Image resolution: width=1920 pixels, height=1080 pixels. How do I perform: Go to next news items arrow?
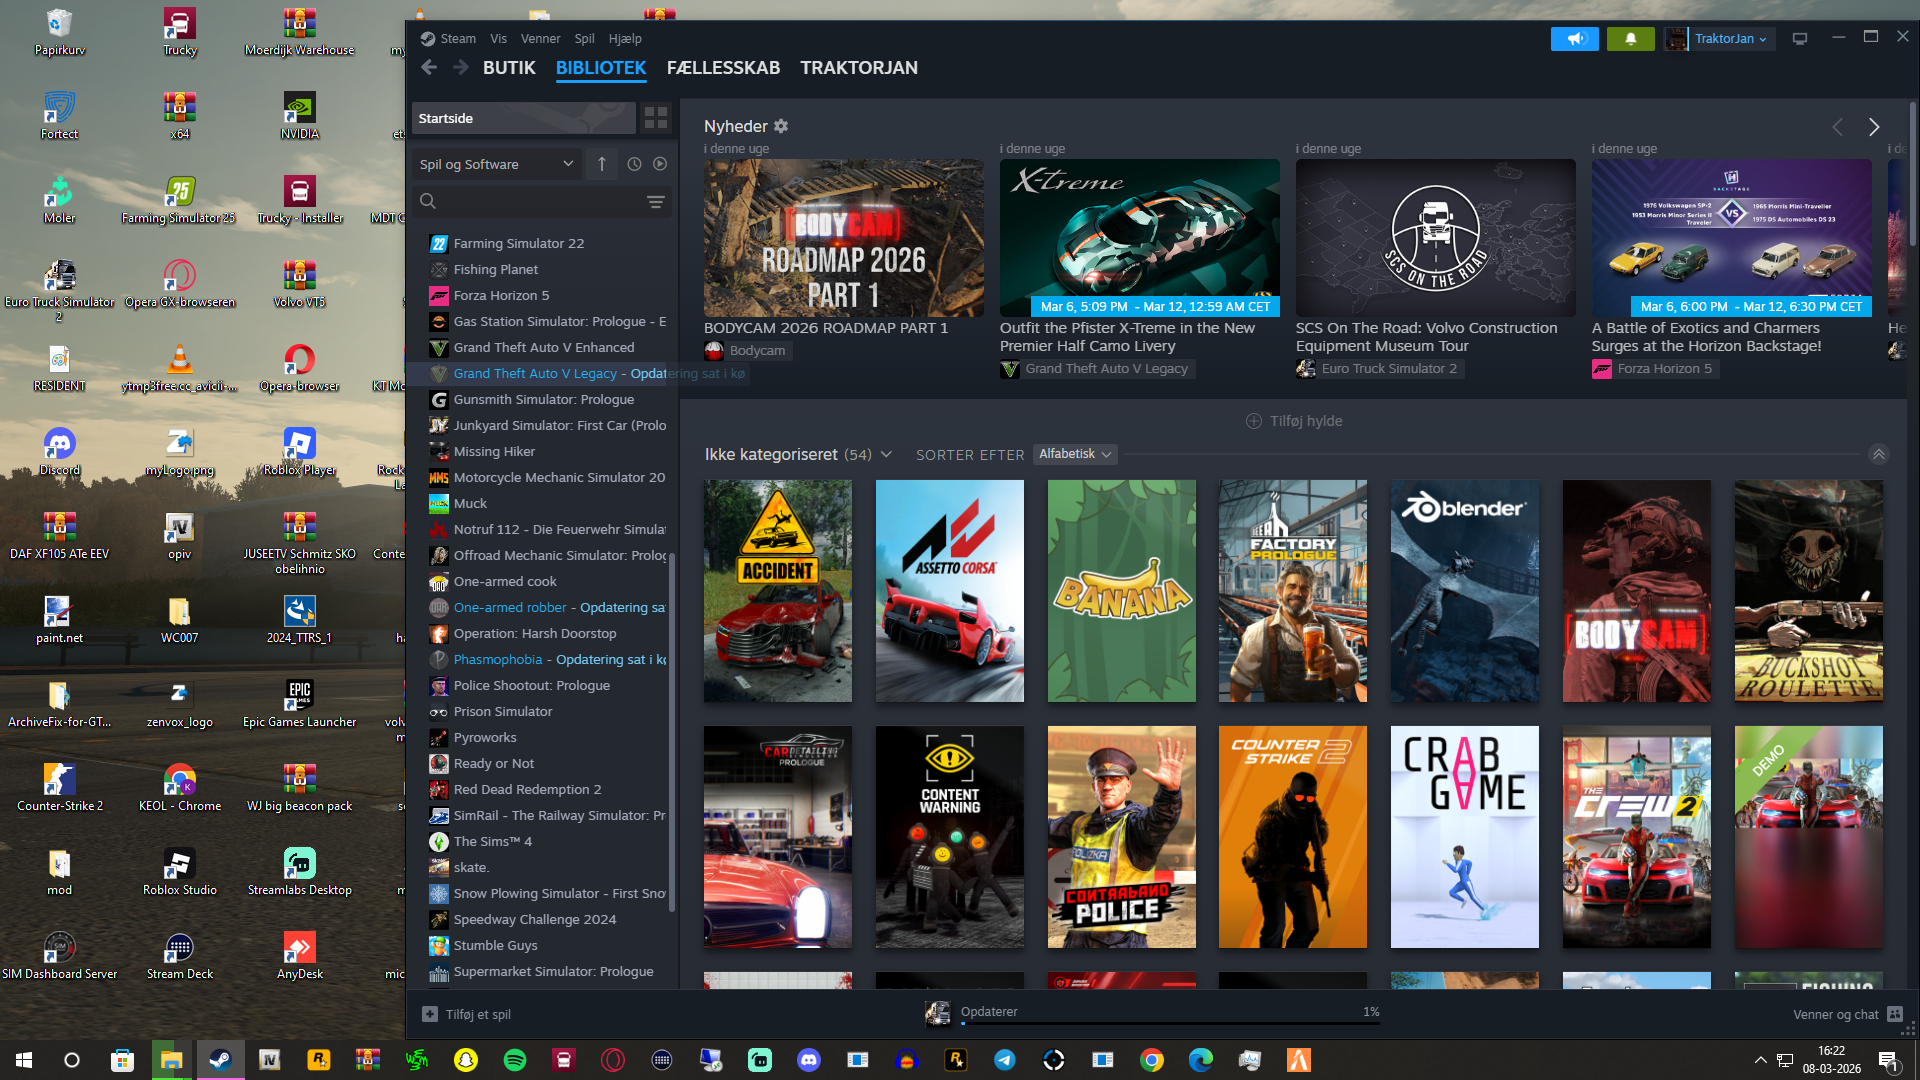1874,127
